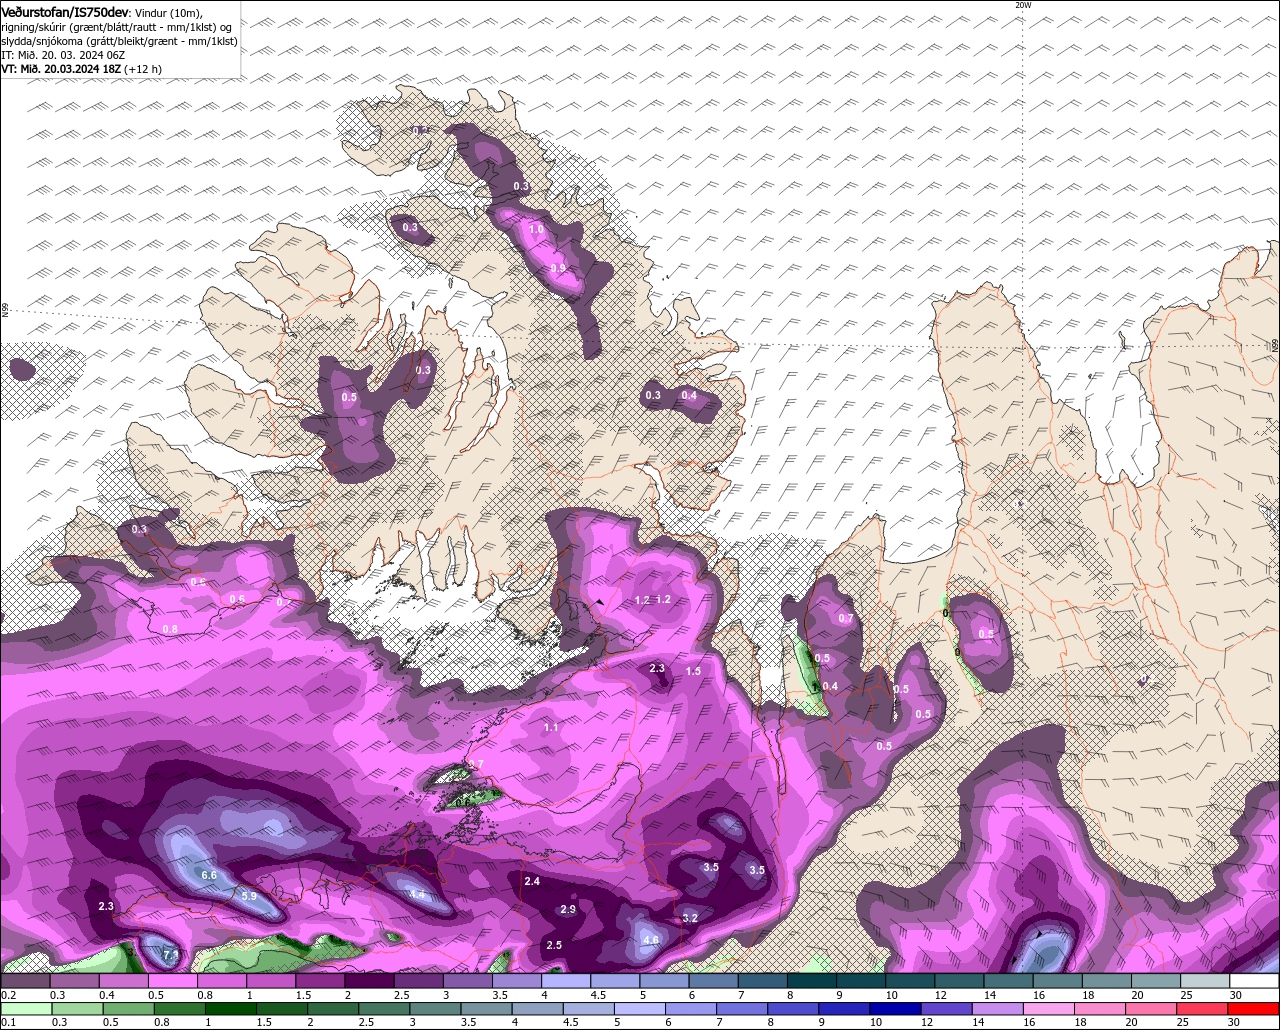
Task: Click the map value '1.0' above 3.9
Action: point(536,229)
